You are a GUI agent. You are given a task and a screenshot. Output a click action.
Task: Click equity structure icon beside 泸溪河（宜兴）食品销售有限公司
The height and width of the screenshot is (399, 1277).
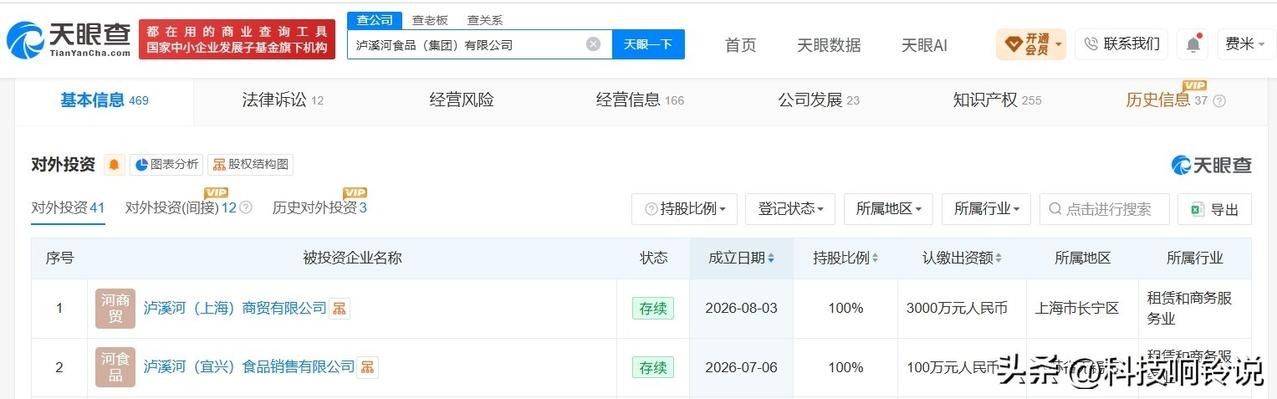click(368, 367)
